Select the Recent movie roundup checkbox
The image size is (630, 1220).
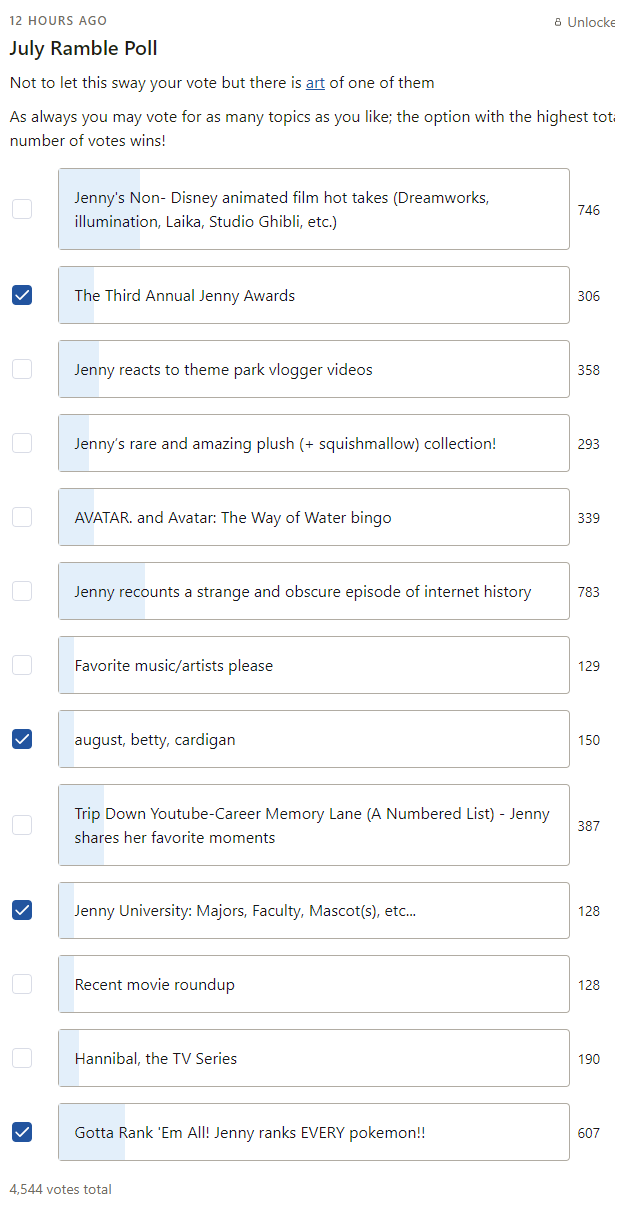22,984
